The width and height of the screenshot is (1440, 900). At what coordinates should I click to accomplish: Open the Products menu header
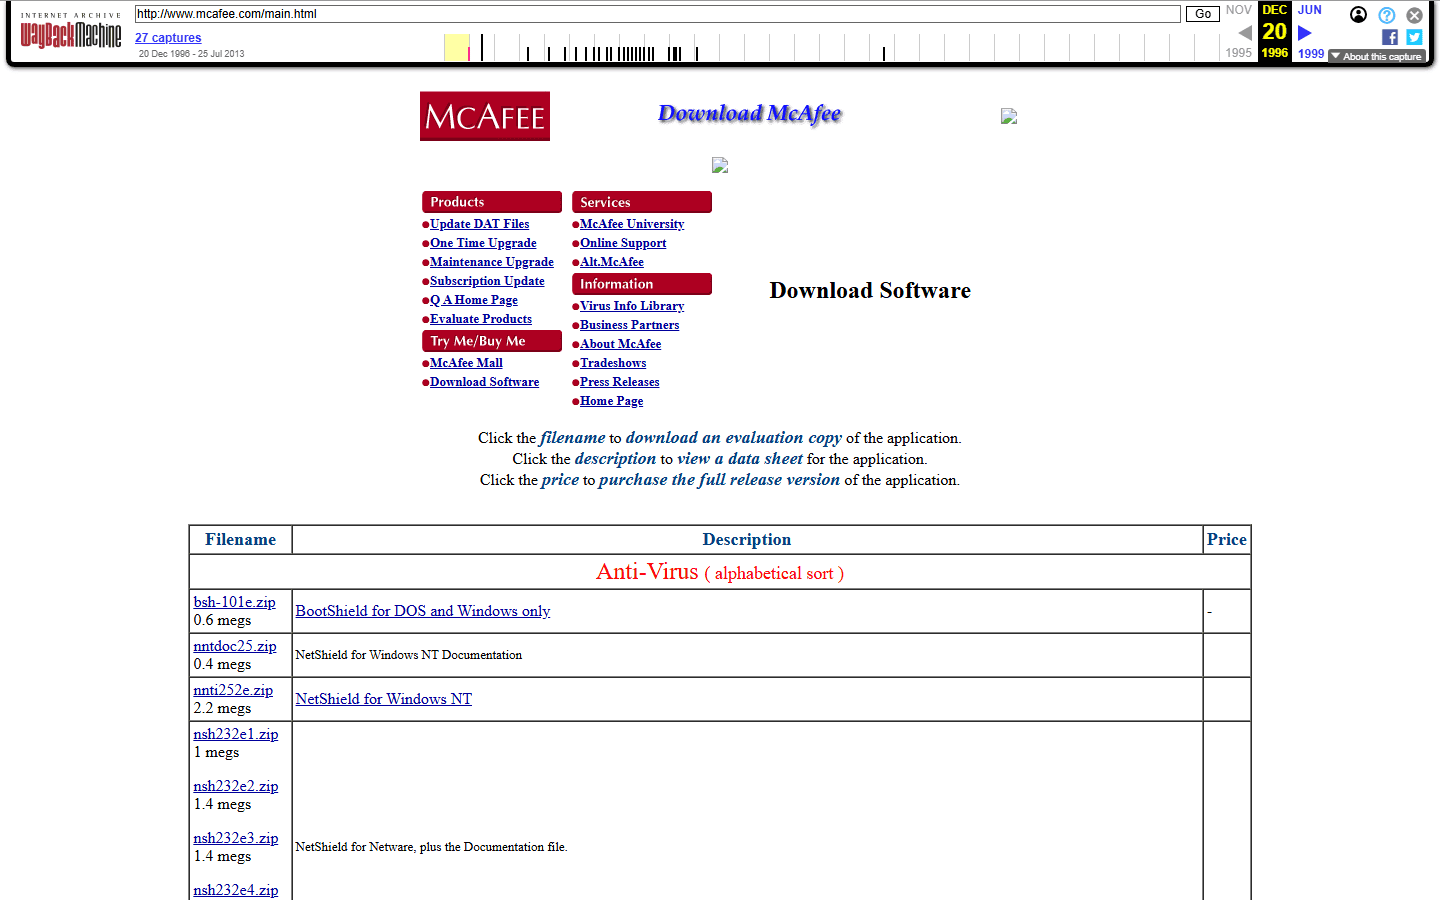point(492,202)
